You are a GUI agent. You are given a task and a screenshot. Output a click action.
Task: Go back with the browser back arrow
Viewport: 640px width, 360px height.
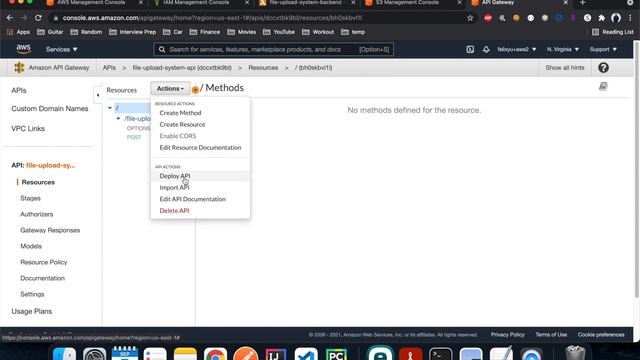tap(10, 18)
